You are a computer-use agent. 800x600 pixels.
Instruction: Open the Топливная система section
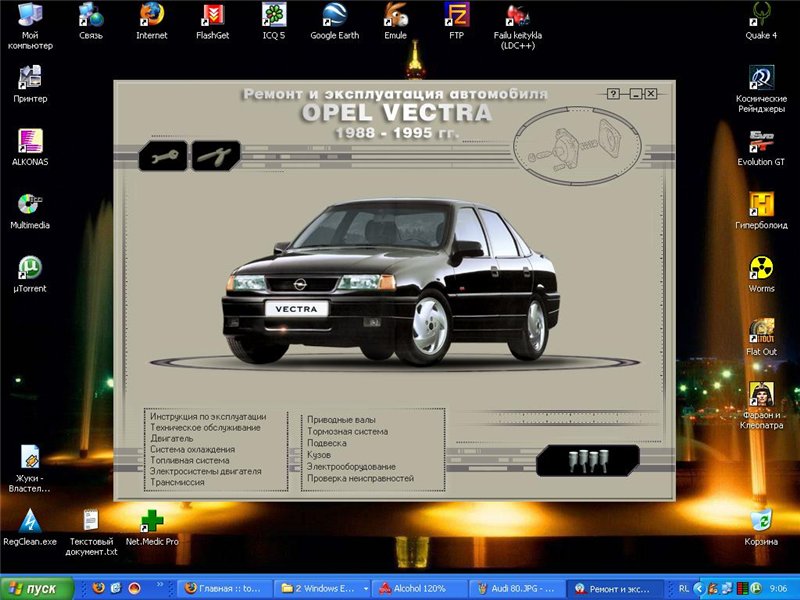[x=189, y=460]
